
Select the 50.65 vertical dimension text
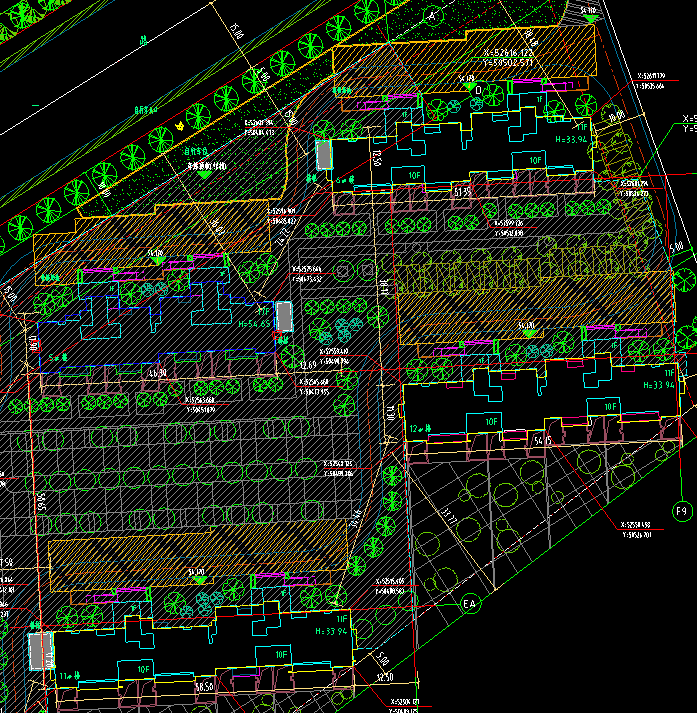point(42,503)
